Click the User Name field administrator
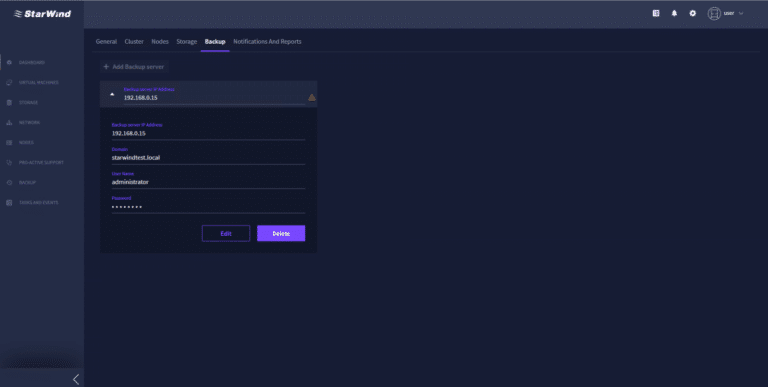This screenshot has height=387, width=768. (x=208, y=180)
